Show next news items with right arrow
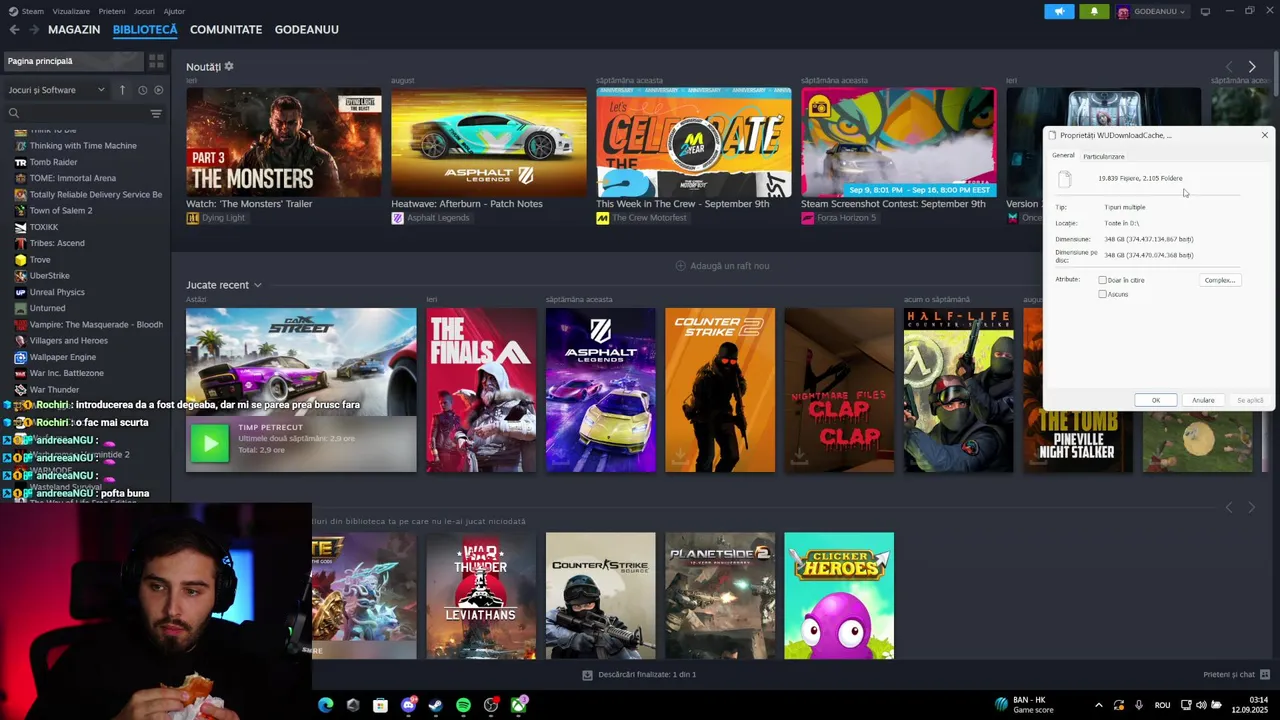Image resolution: width=1280 pixels, height=720 pixels. [1251, 67]
